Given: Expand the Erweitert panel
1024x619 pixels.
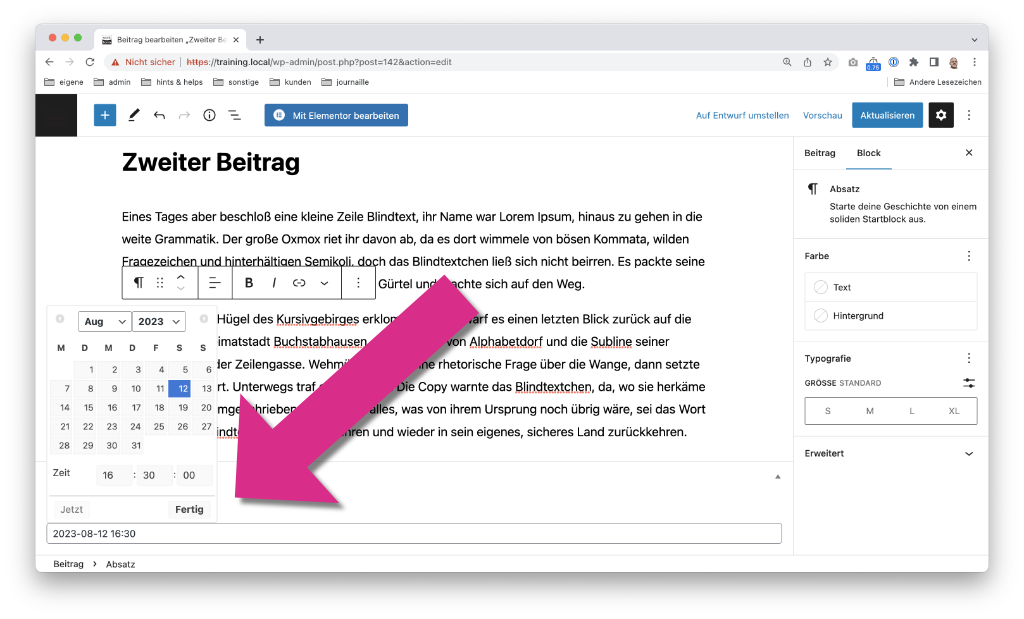Looking at the screenshot, I should [891, 453].
